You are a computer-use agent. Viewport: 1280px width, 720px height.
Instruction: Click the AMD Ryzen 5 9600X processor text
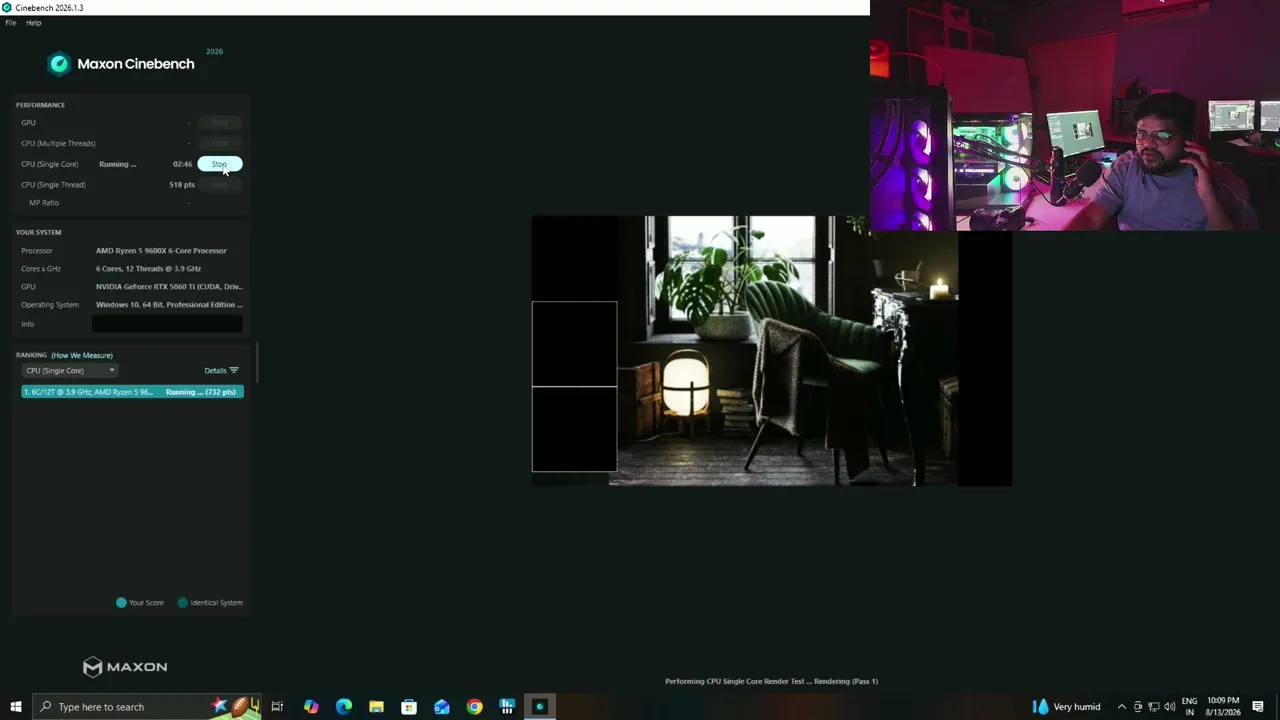tap(161, 251)
